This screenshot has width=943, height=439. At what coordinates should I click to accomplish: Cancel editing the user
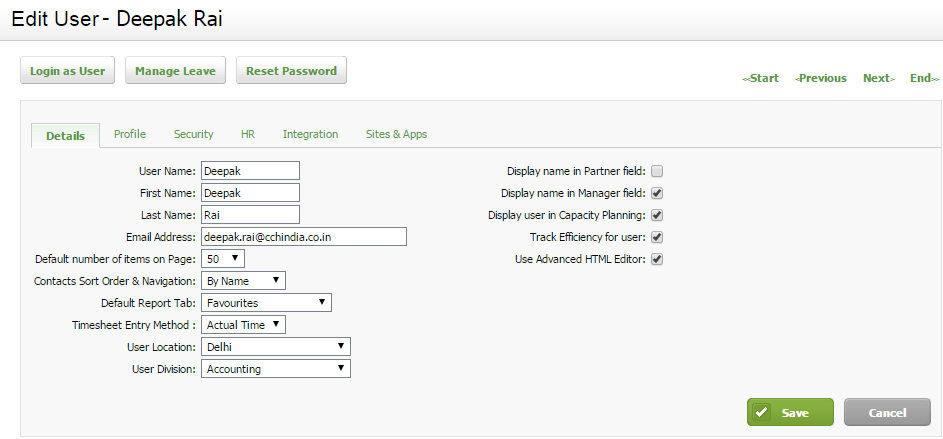point(887,413)
